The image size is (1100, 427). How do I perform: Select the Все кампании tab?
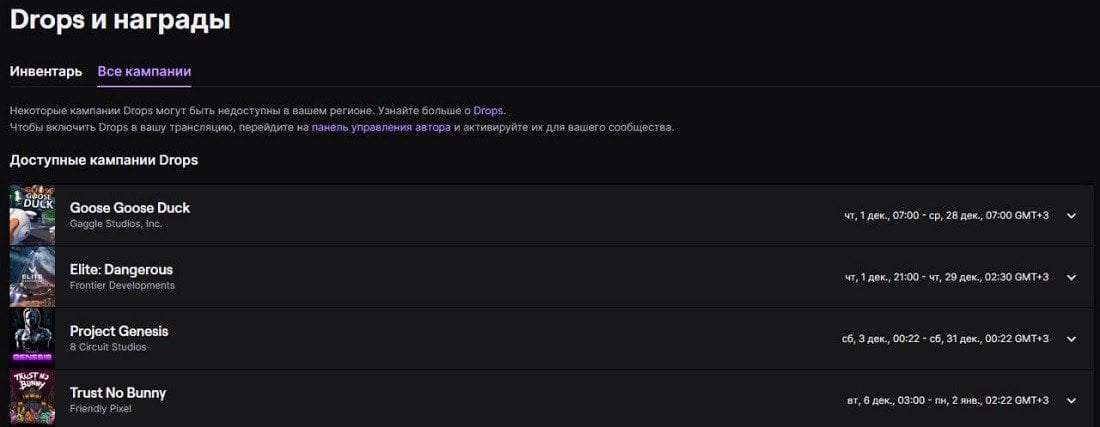(145, 72)
